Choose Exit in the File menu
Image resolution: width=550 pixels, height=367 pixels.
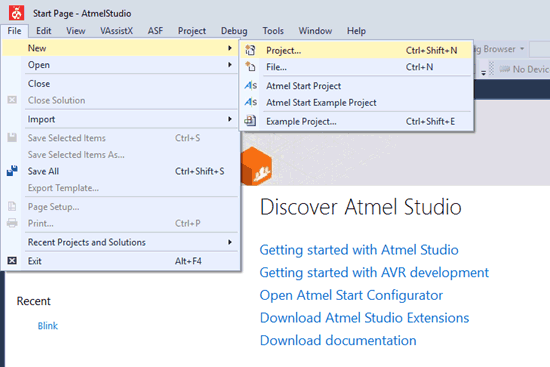[120, 261]
